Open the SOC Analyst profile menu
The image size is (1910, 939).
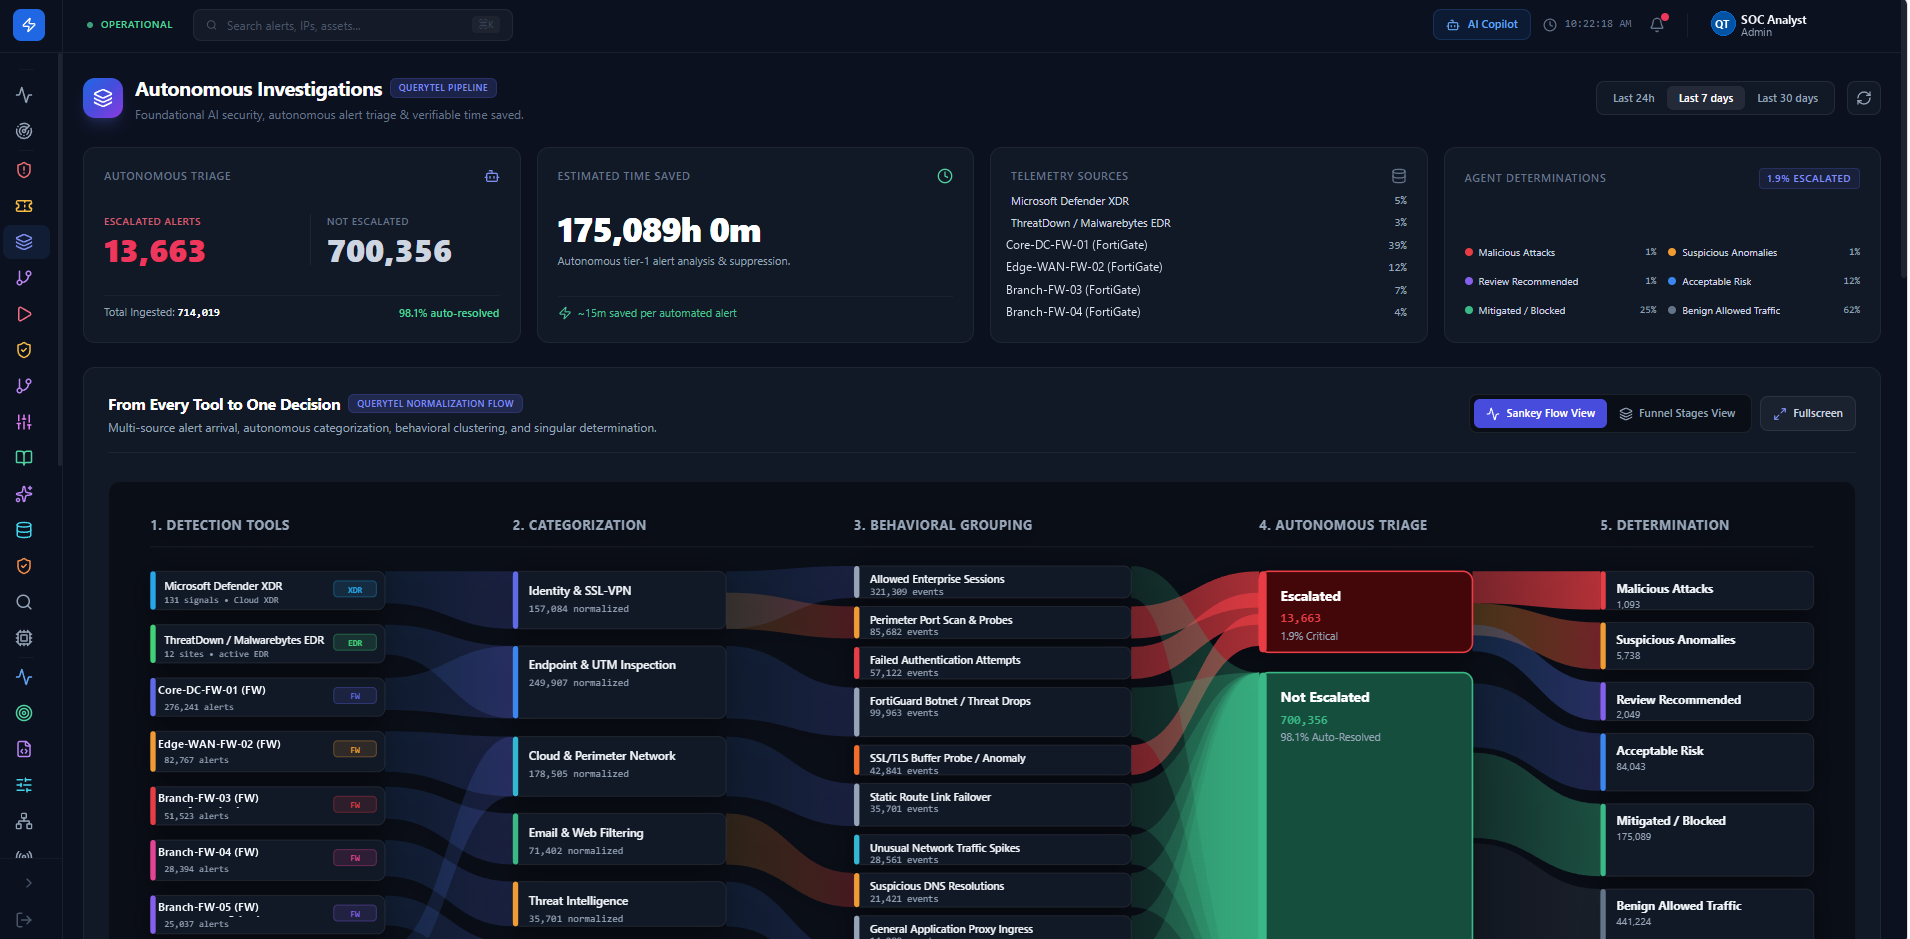coord(1760,25)
